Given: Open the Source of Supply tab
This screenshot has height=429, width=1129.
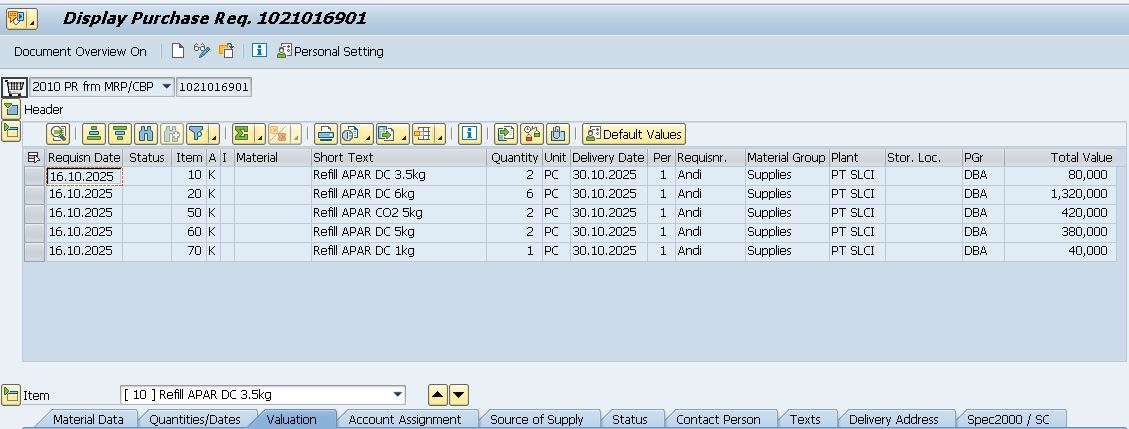Looking at the screenshot, I should coord(536,420).
